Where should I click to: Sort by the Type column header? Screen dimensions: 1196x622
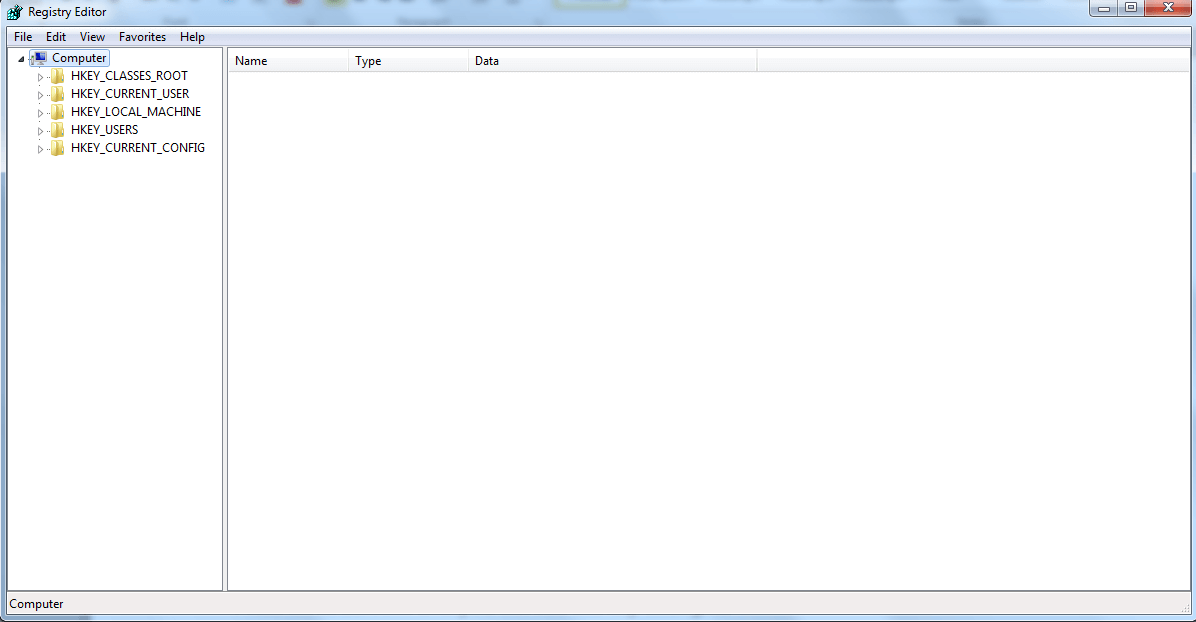[x=409, y=61]
